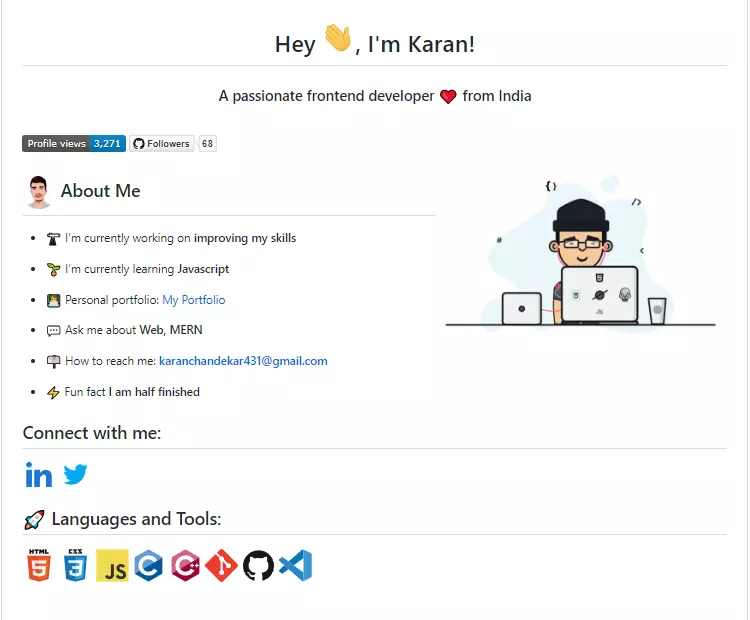Click the C++ language icon
Image resolution: width=750 pixels, height=620 pixels.
(185, 565)
